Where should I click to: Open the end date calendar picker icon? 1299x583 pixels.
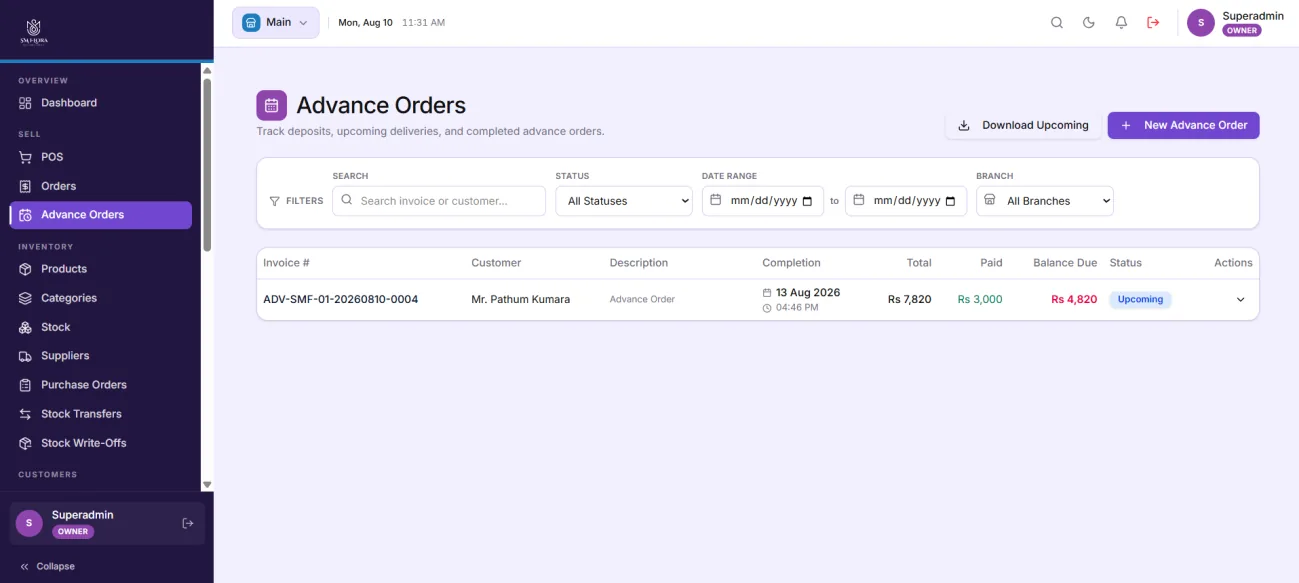(950, 201)
